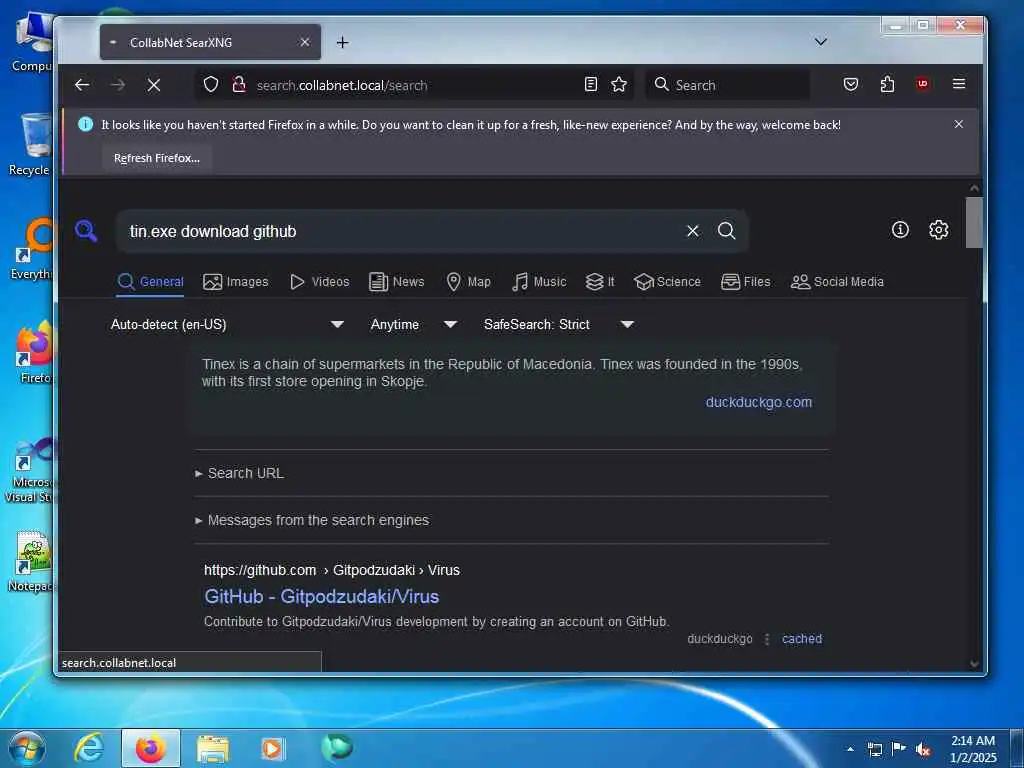Viewport: 1024px width, 768px height.
Task: Click the Refresh Firefox... button
Action: (x=157, y=158)
